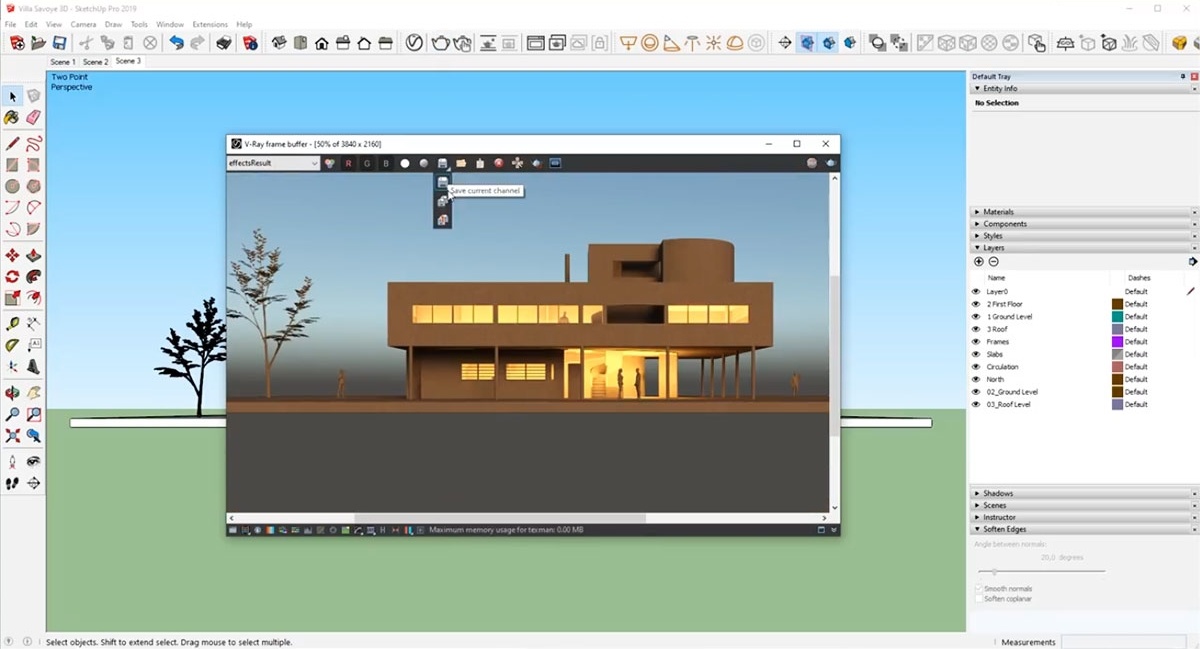Click the Circulation layer color swatch
The width and height of the screenshot is (1200, 649).
coord(1117,367)
